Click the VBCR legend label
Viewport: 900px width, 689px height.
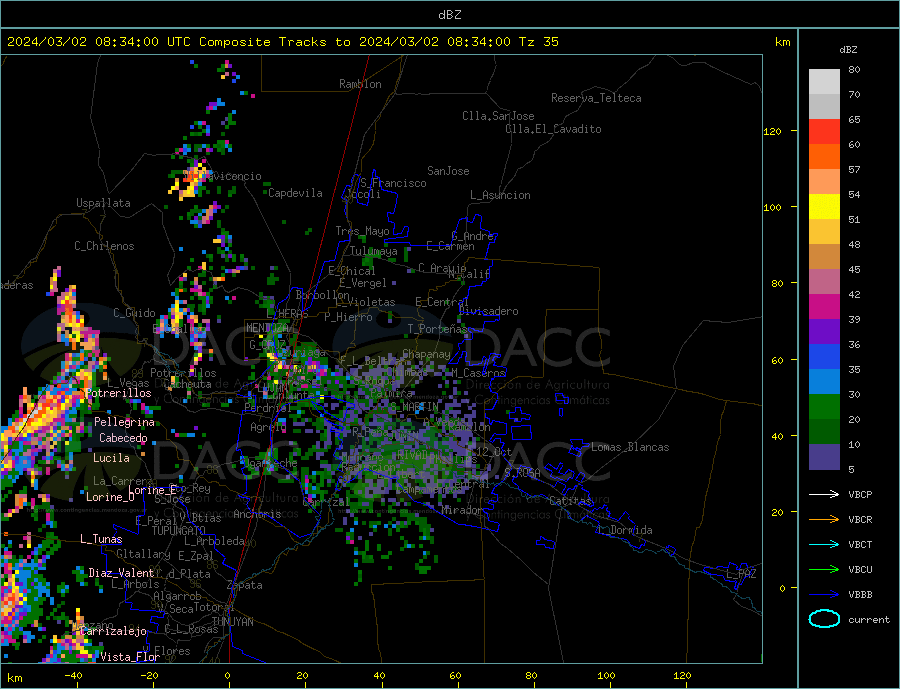point(860,519)
